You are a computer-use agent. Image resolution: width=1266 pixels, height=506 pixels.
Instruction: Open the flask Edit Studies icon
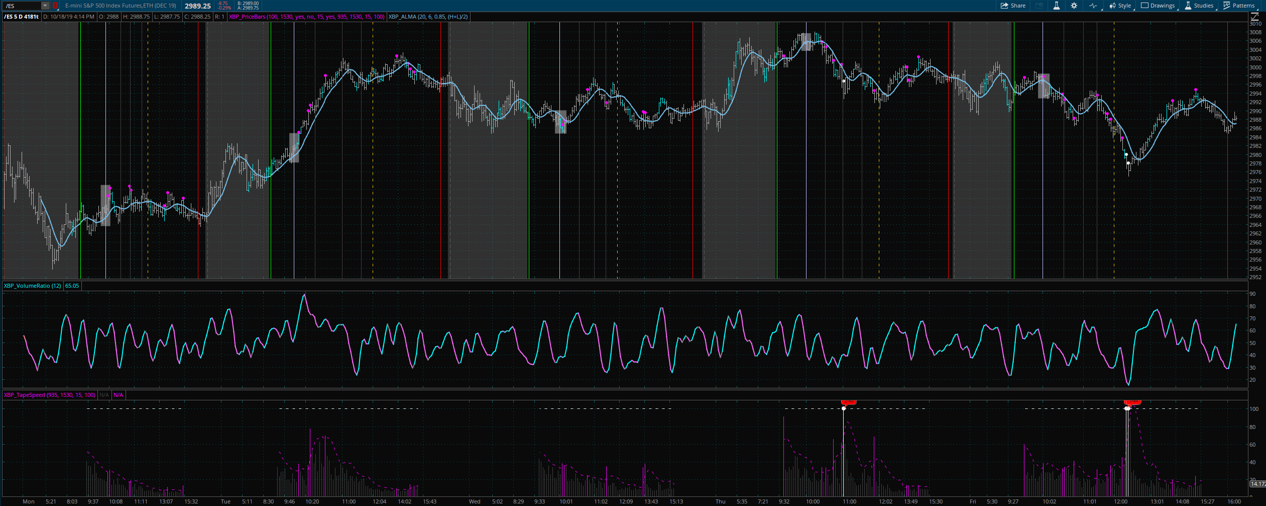tap(1056, 6)
